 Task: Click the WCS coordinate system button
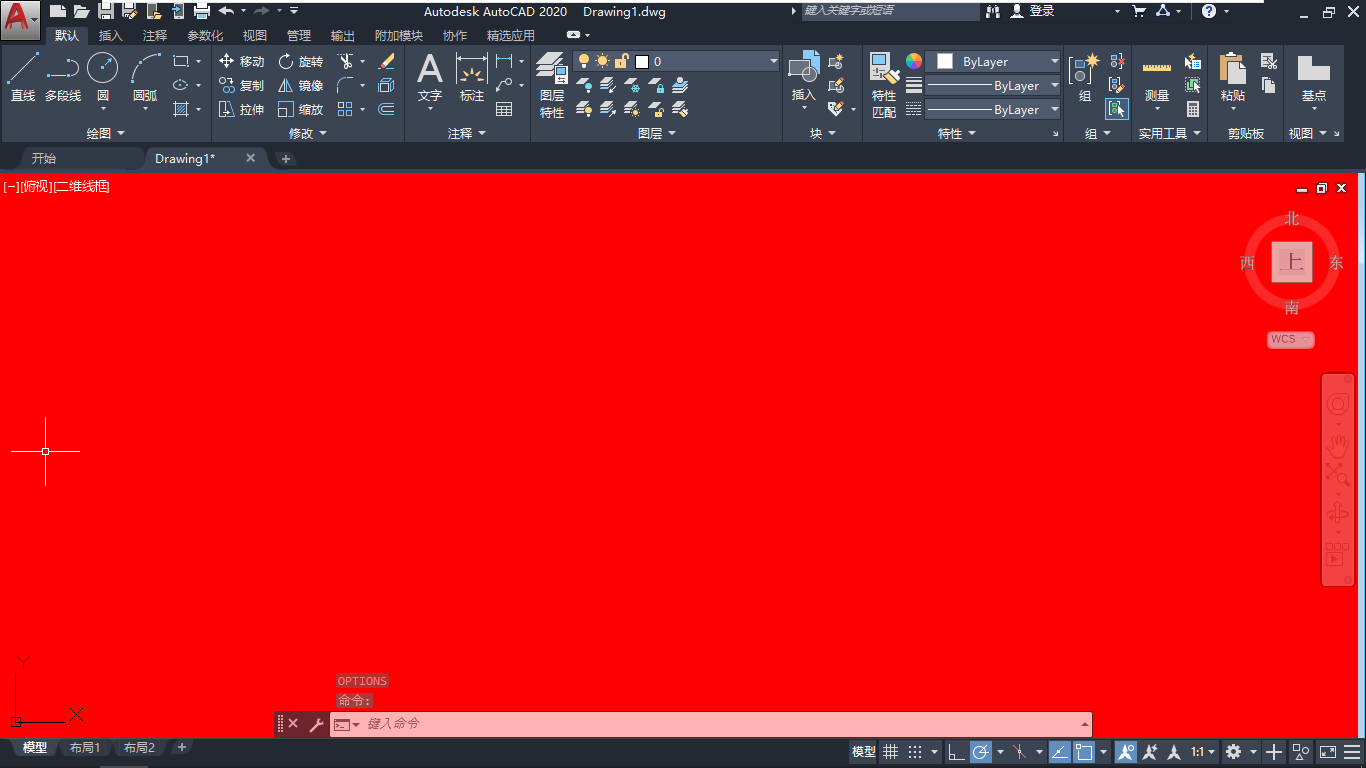[1290, 339]
